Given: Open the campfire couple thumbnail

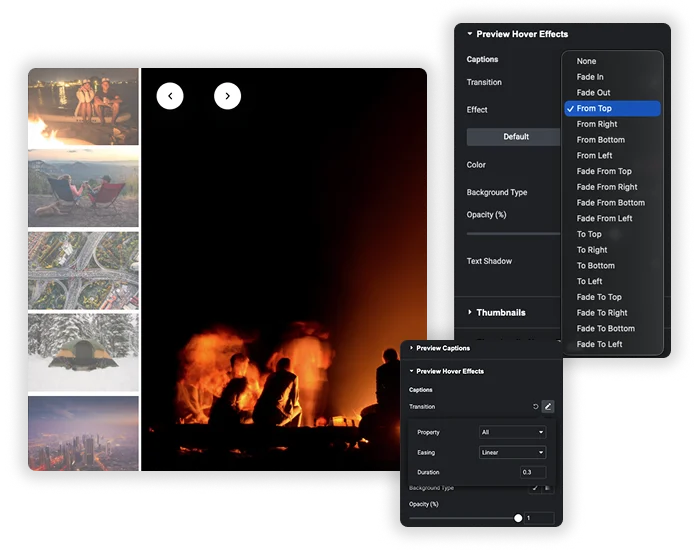Looking at the screenshot, I should click(83, 107).
